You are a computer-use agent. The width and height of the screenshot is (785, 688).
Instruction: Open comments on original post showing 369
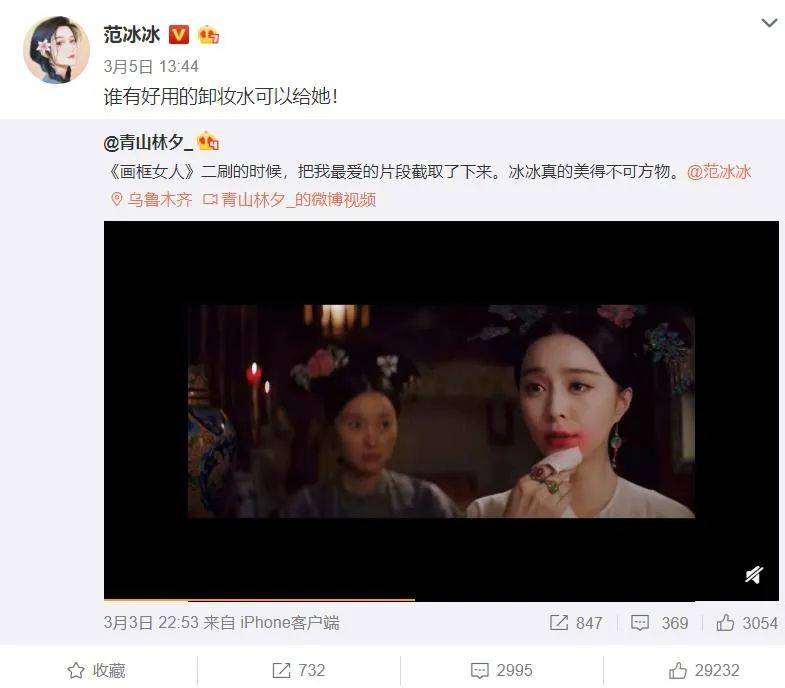point(659,623)
